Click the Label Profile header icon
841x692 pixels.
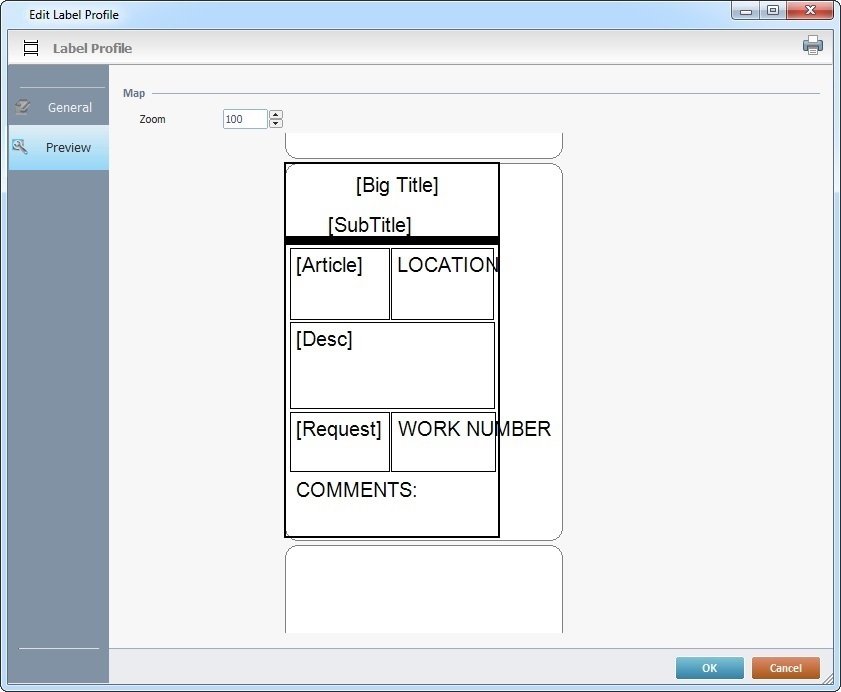tap(31, 48)
